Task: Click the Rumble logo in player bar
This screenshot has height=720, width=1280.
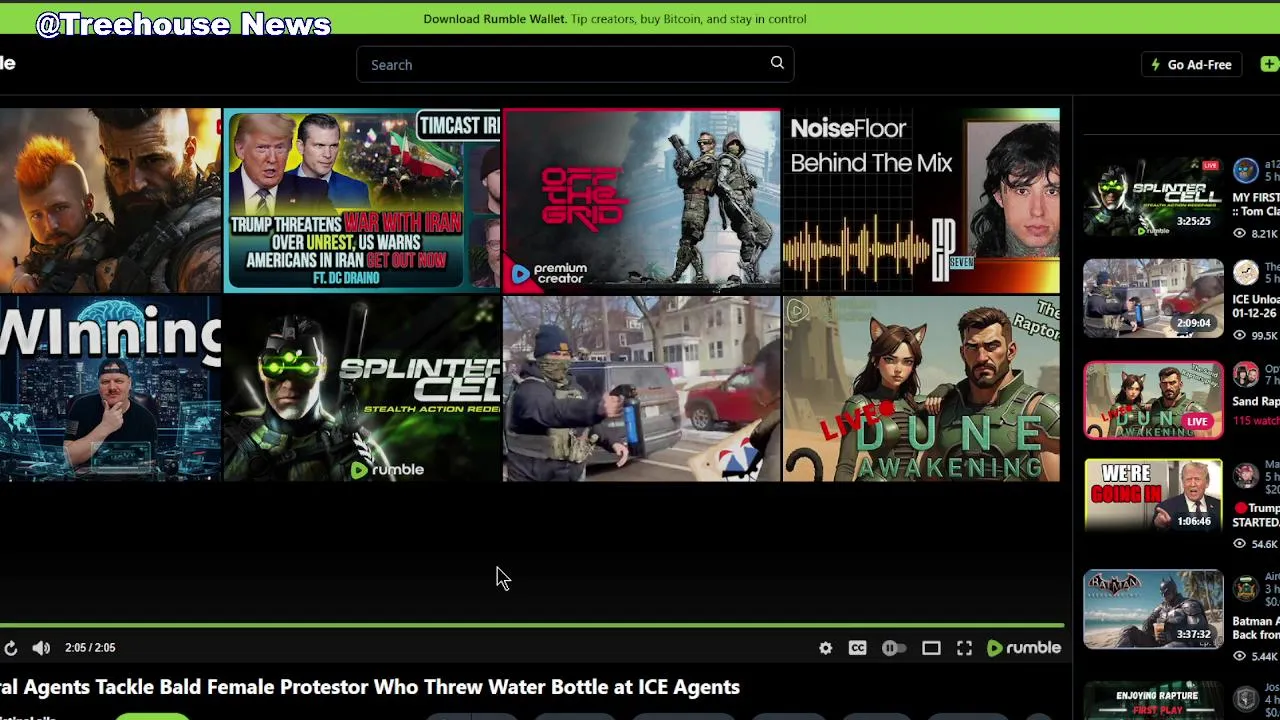Action: [x=1023, y=648]
